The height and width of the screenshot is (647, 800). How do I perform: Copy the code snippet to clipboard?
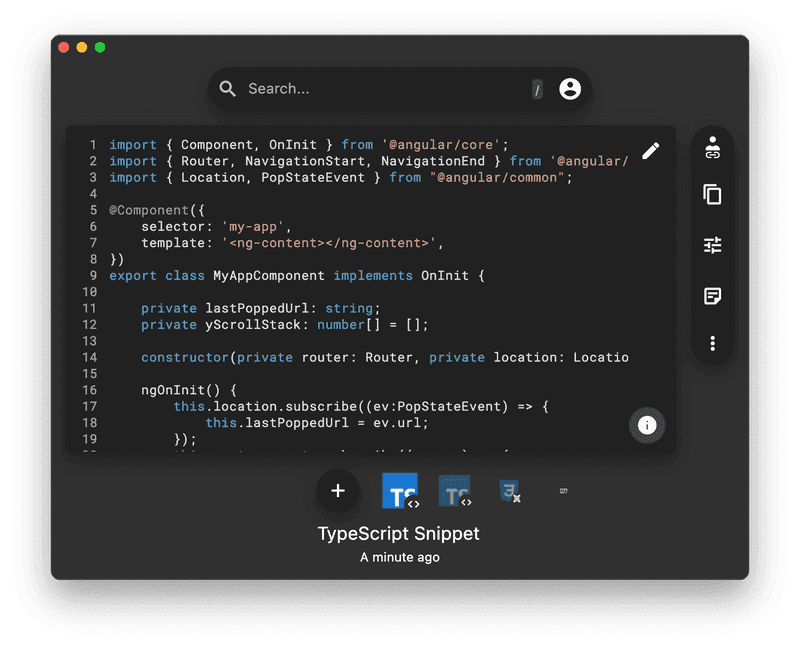click(712, 195)
